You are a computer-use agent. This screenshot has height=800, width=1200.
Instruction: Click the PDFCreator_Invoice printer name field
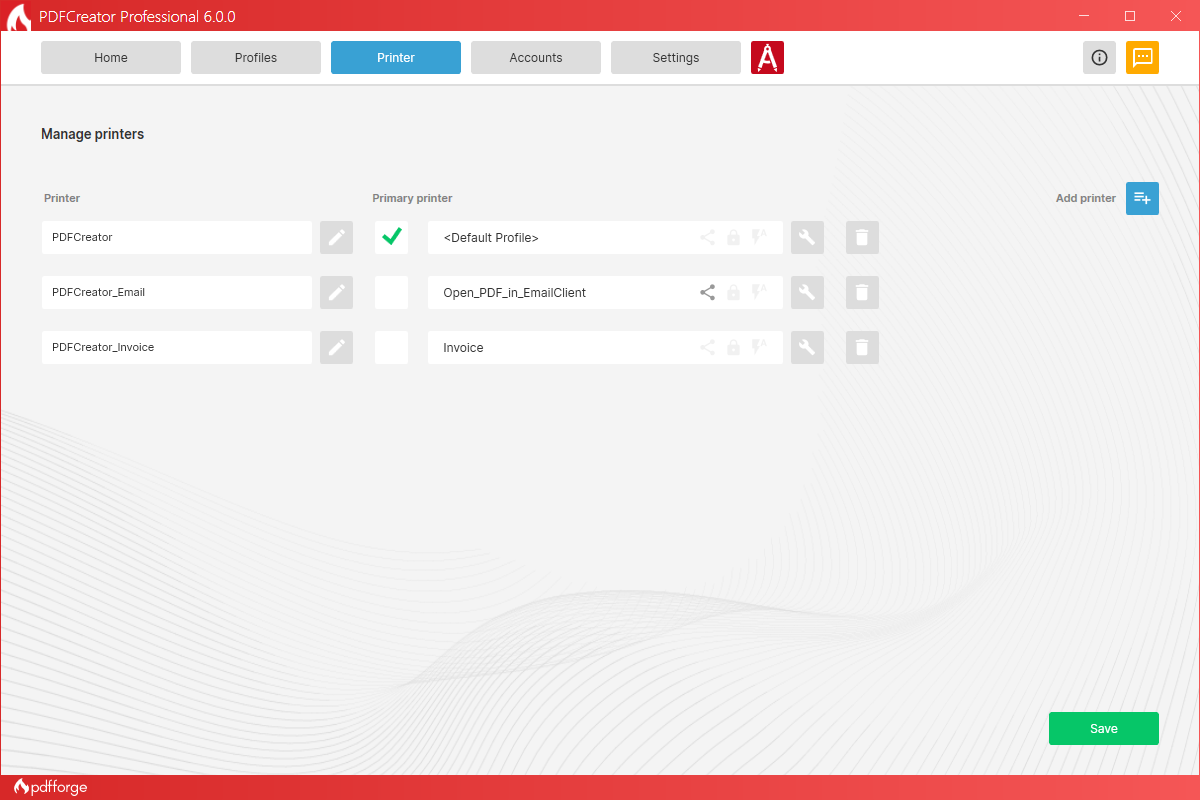click(177, 348)
